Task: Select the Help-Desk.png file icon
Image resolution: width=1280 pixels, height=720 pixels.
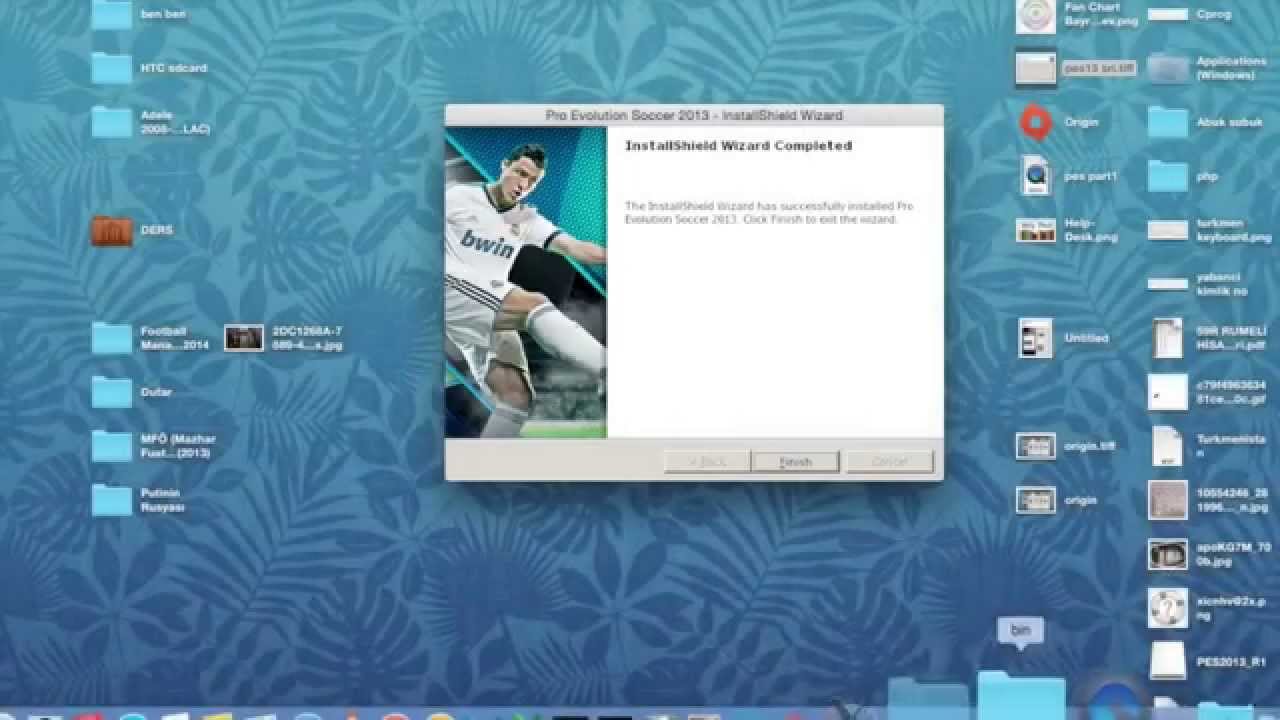Action: click(1036, 230)
